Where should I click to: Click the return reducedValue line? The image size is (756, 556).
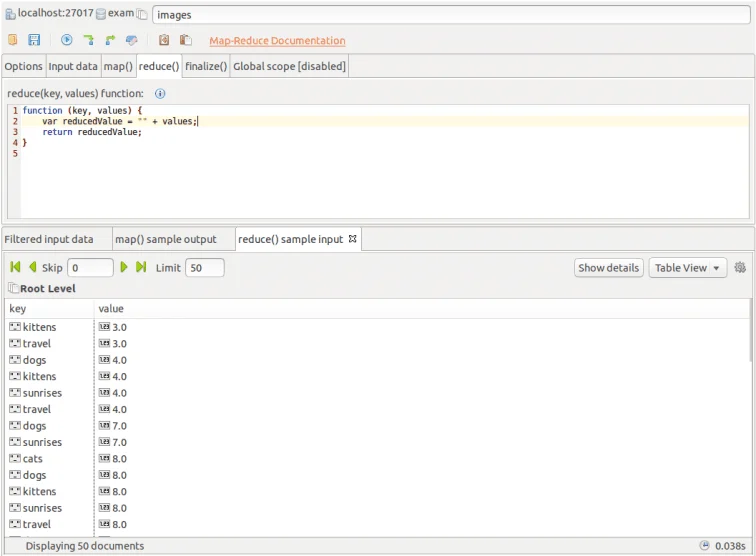coord(92,132)
